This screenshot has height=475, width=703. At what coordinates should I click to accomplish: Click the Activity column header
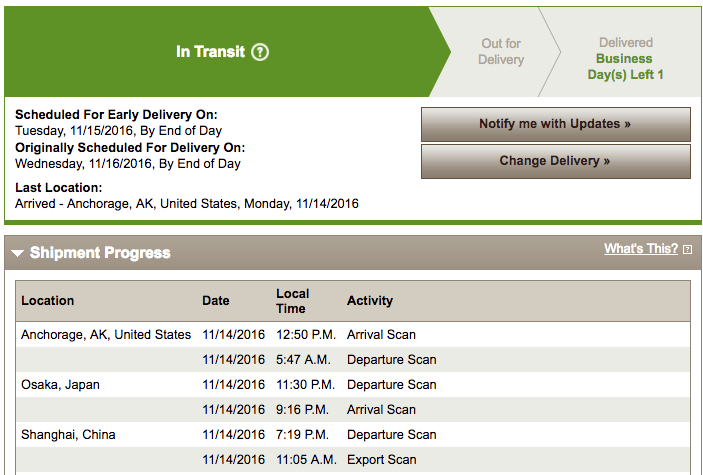[370, 300]
